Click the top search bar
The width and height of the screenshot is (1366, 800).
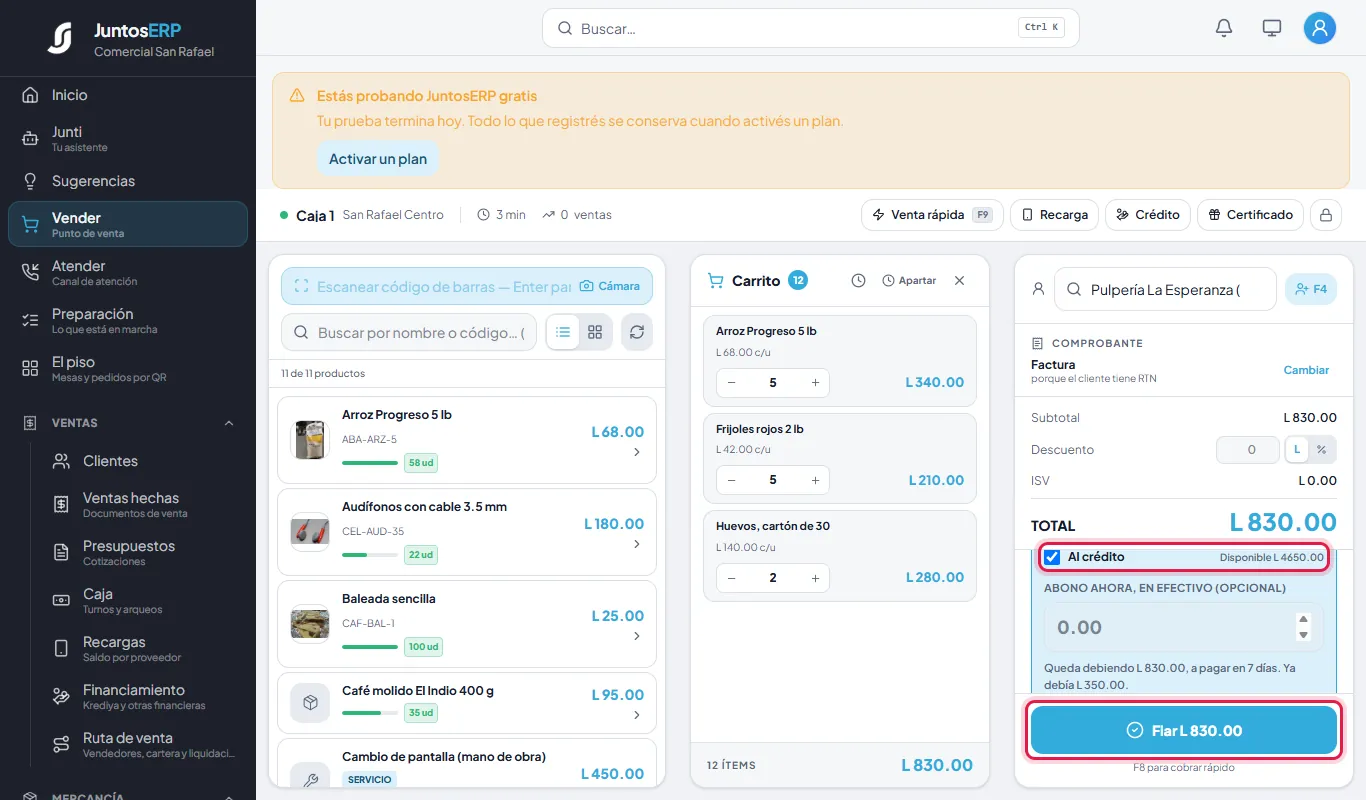(811, 29)
